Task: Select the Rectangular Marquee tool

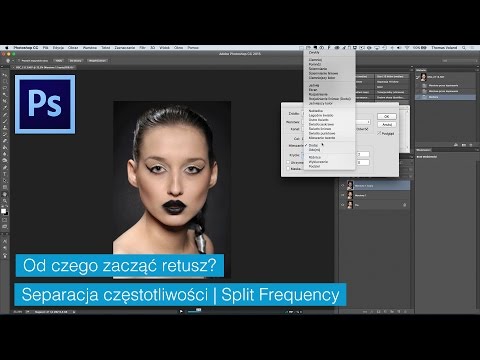Action: 5,82
